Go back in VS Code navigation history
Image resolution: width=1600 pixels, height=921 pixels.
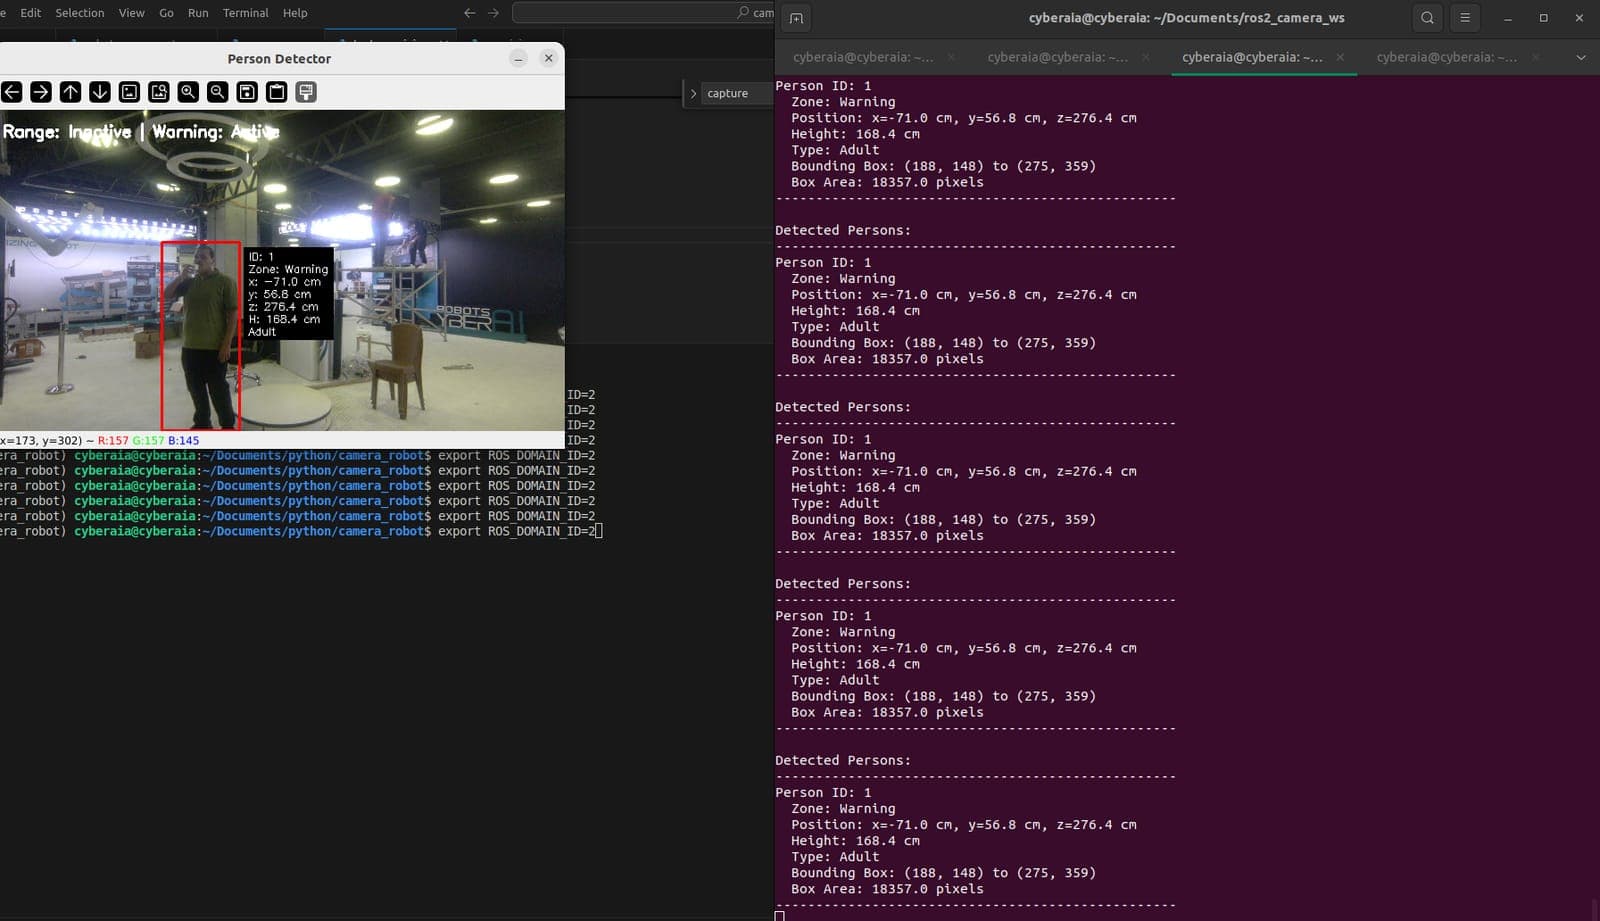click(469, 13)
